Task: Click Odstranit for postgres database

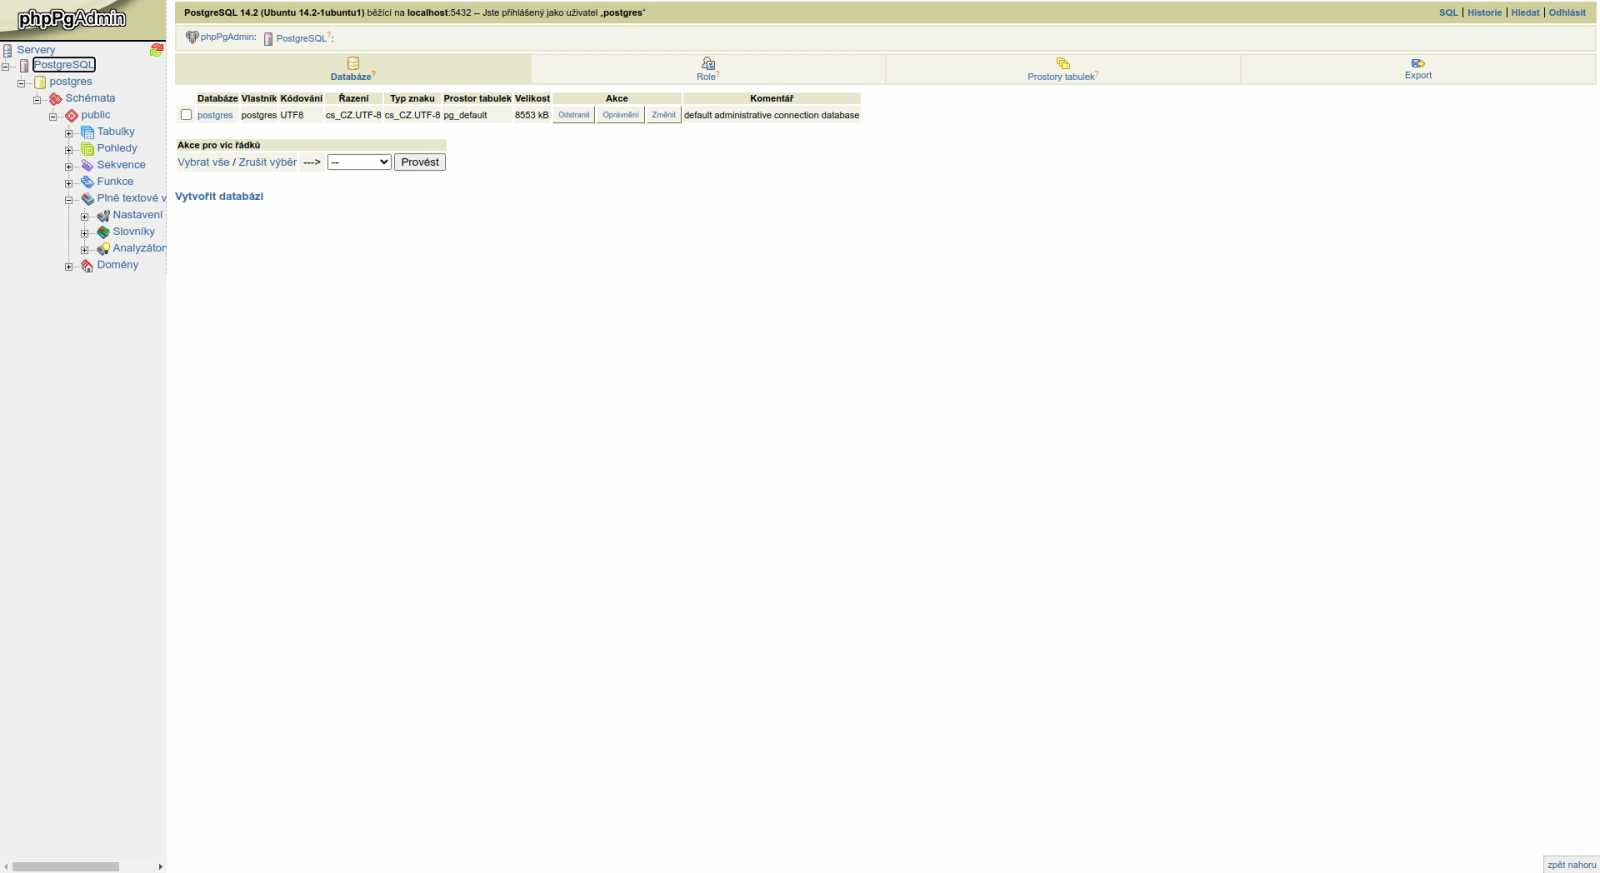Action: 574,115
